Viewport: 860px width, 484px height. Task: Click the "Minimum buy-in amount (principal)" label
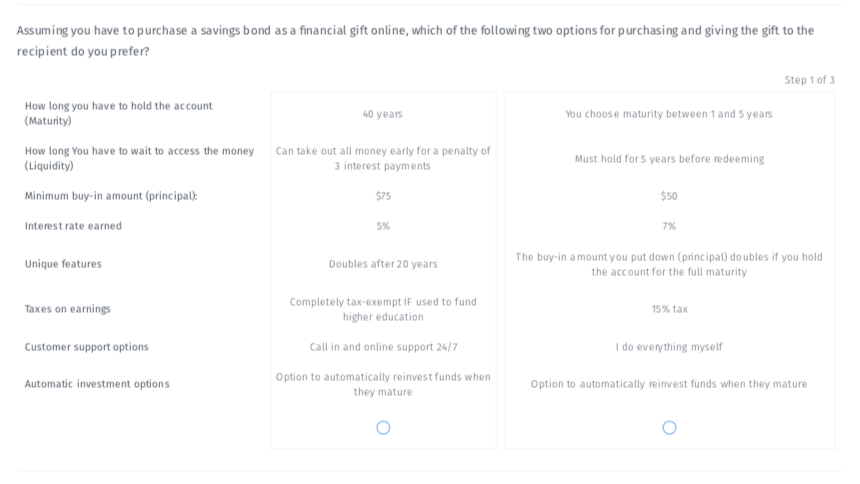(110, 196)
